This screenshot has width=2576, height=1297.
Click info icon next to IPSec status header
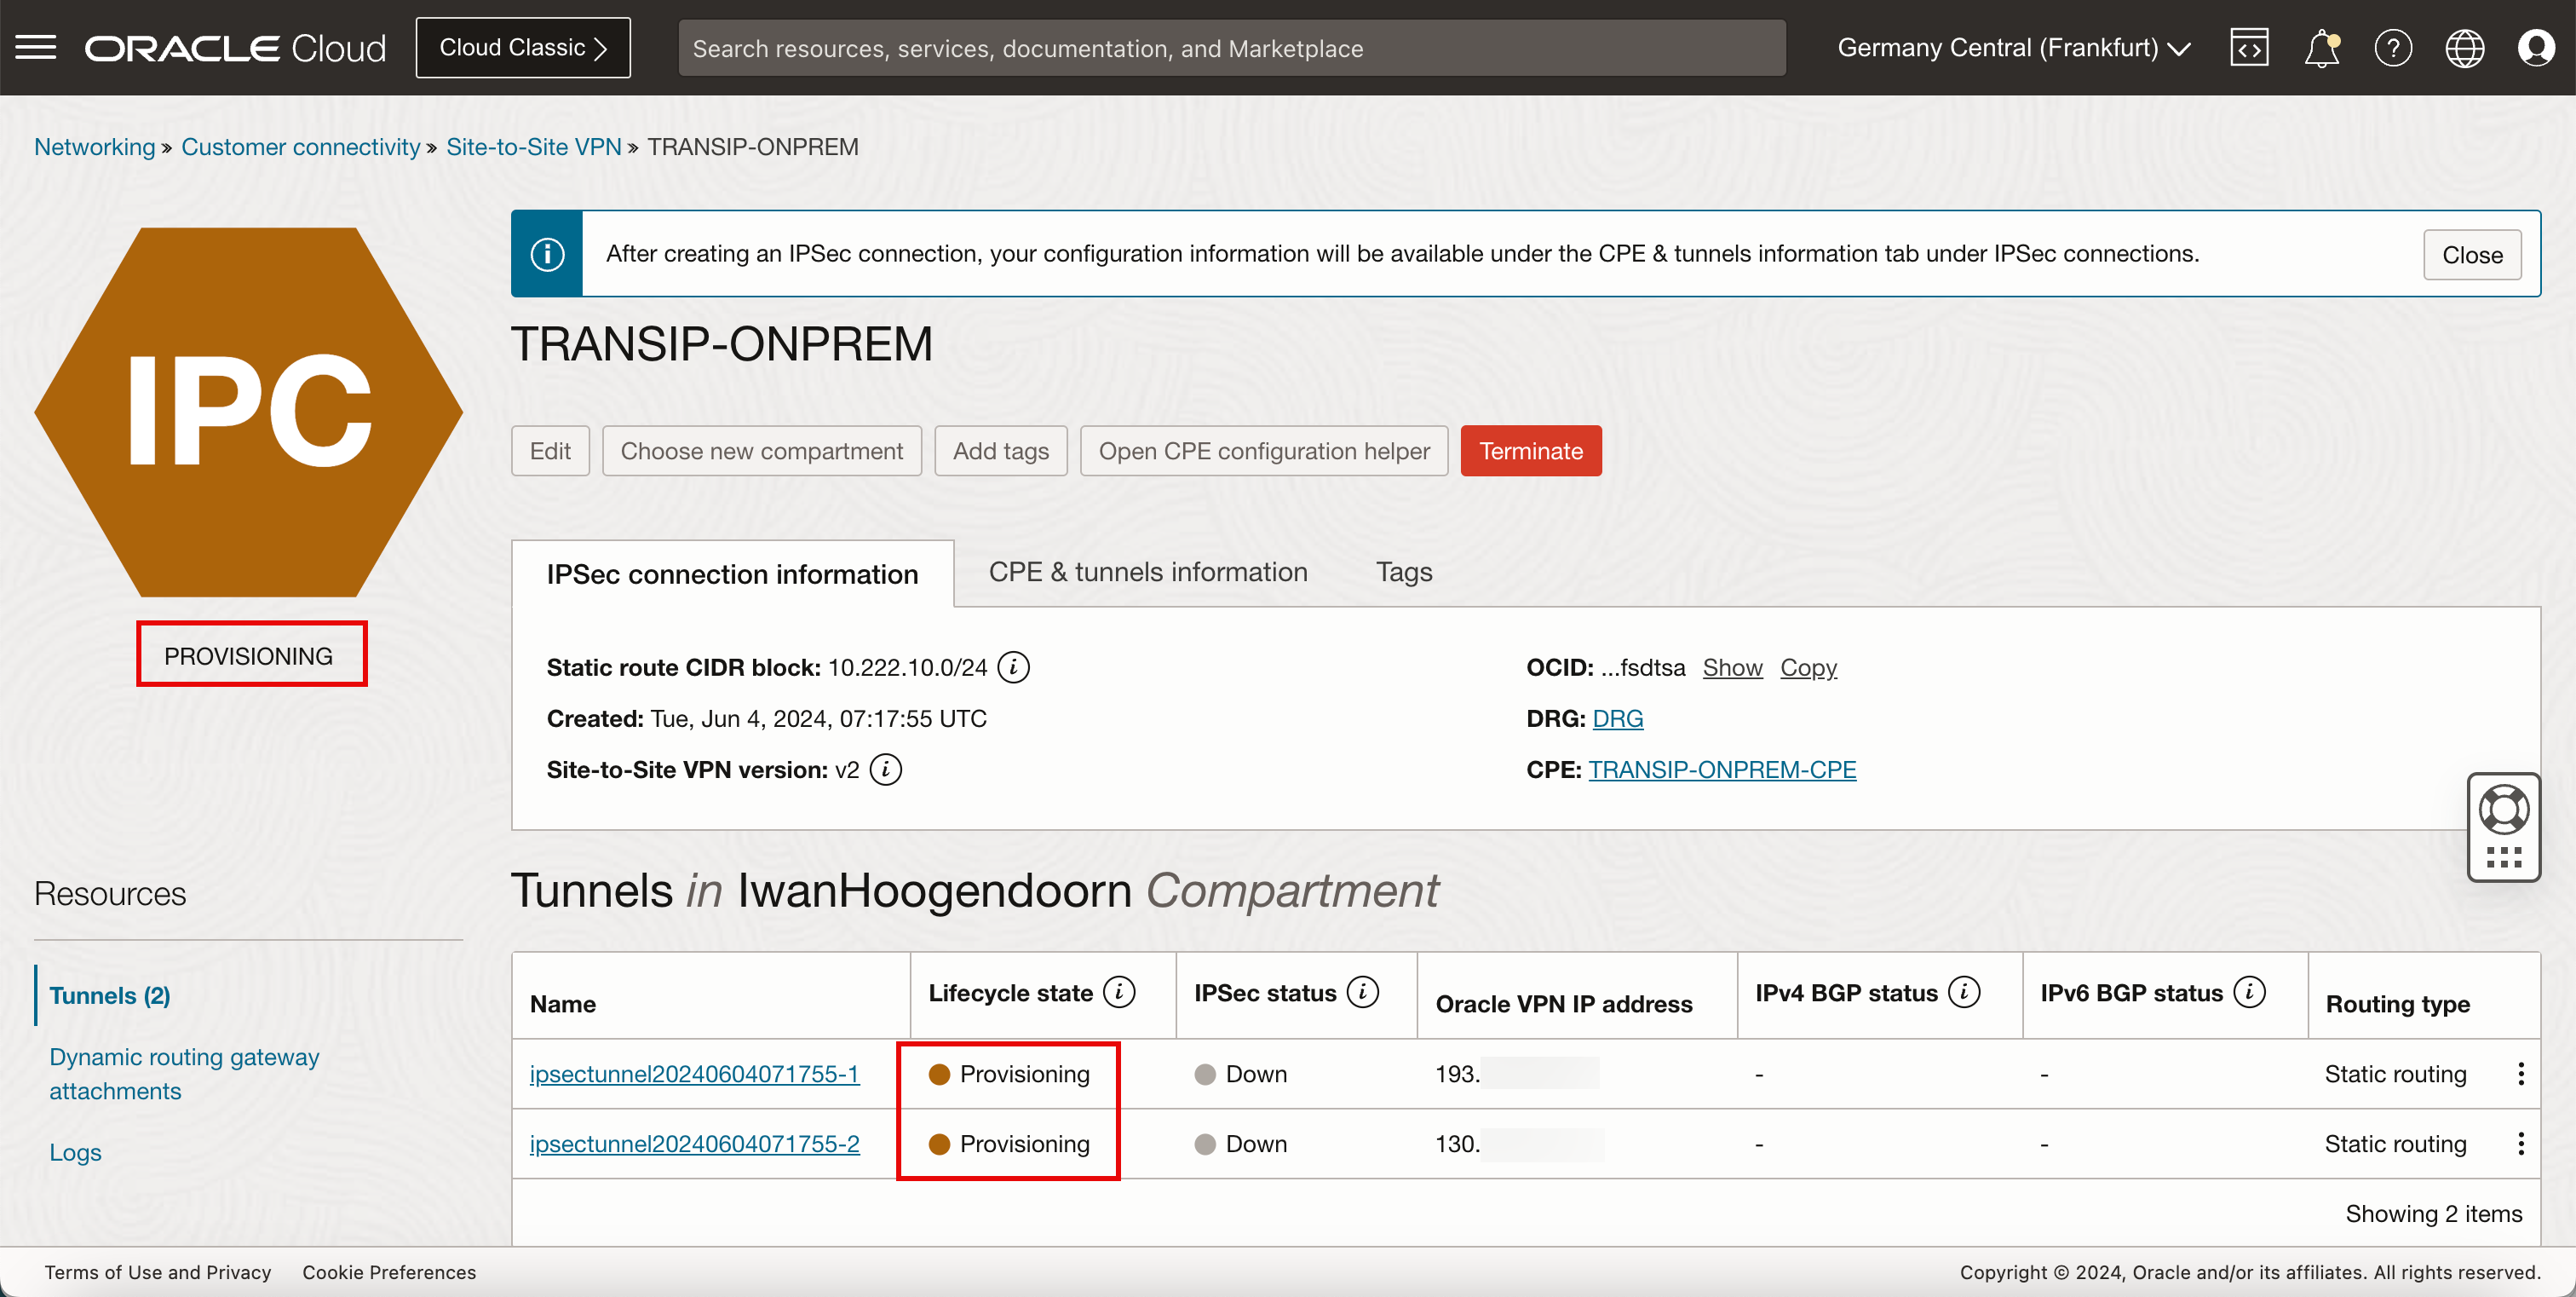click(x=1362, y=992)
